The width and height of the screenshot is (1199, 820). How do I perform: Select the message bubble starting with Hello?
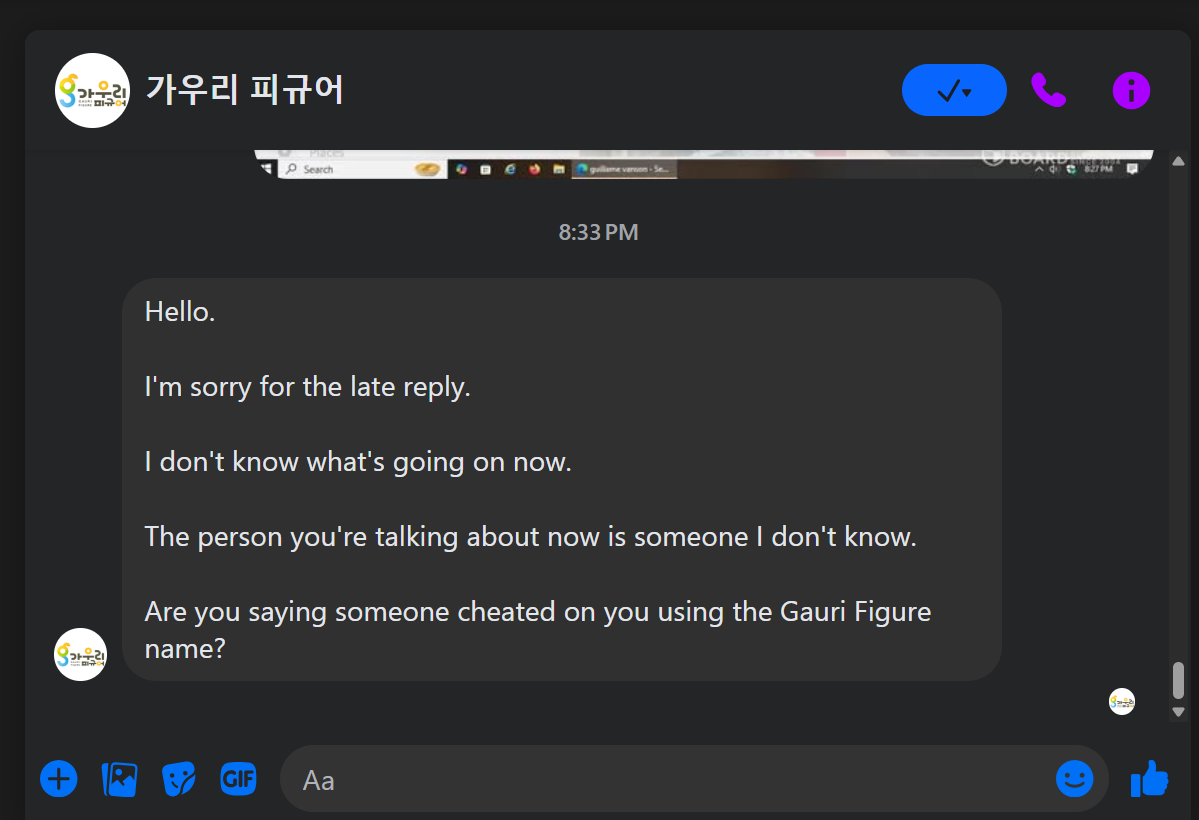(x=562, y=480)
